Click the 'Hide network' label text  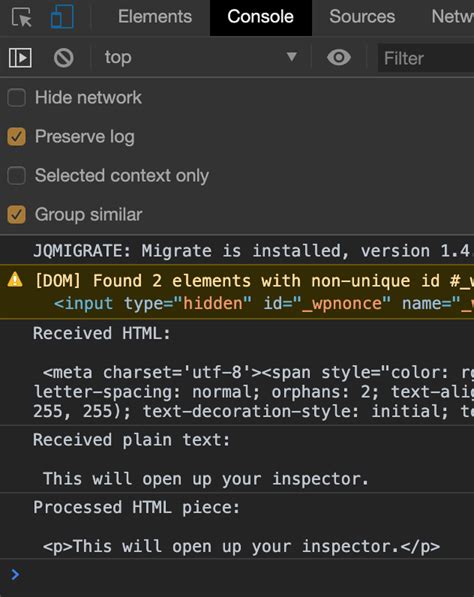88,97
